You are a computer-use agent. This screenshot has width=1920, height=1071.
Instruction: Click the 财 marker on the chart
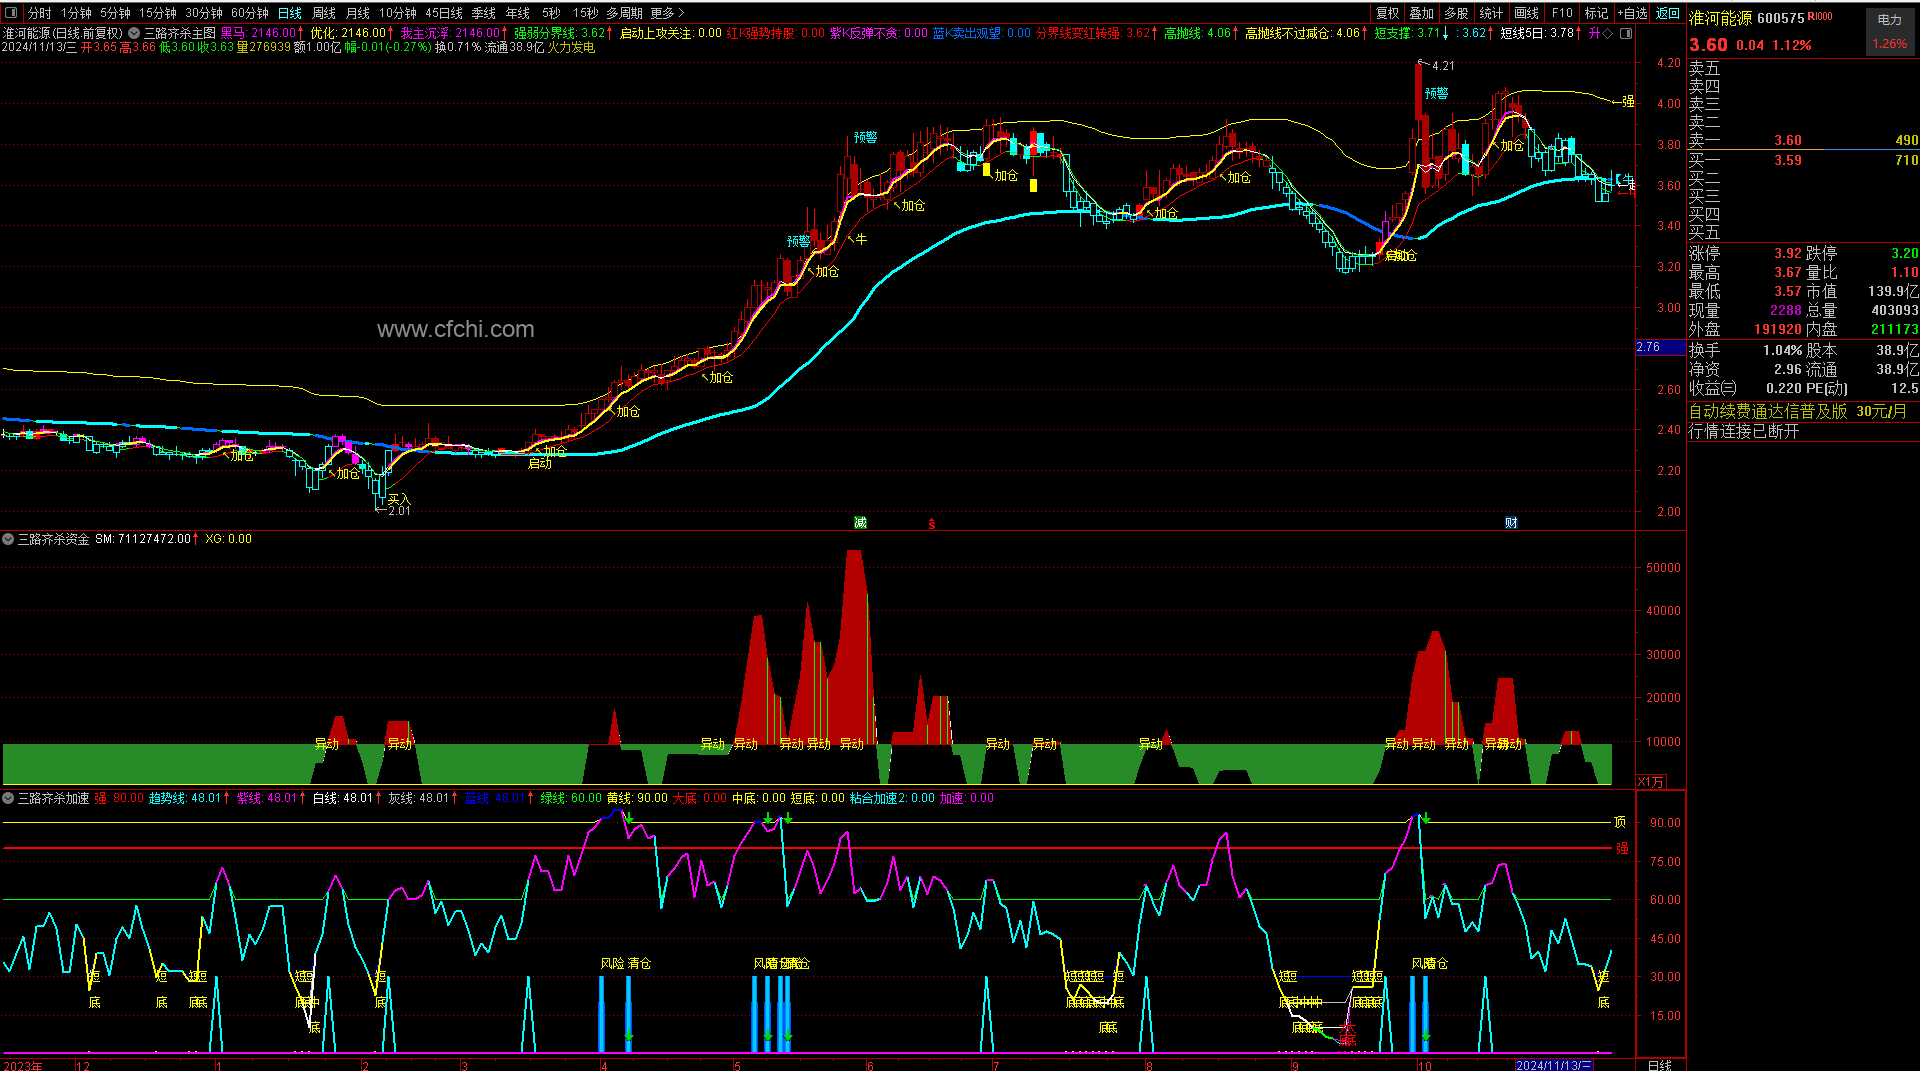pos(1511,523)
